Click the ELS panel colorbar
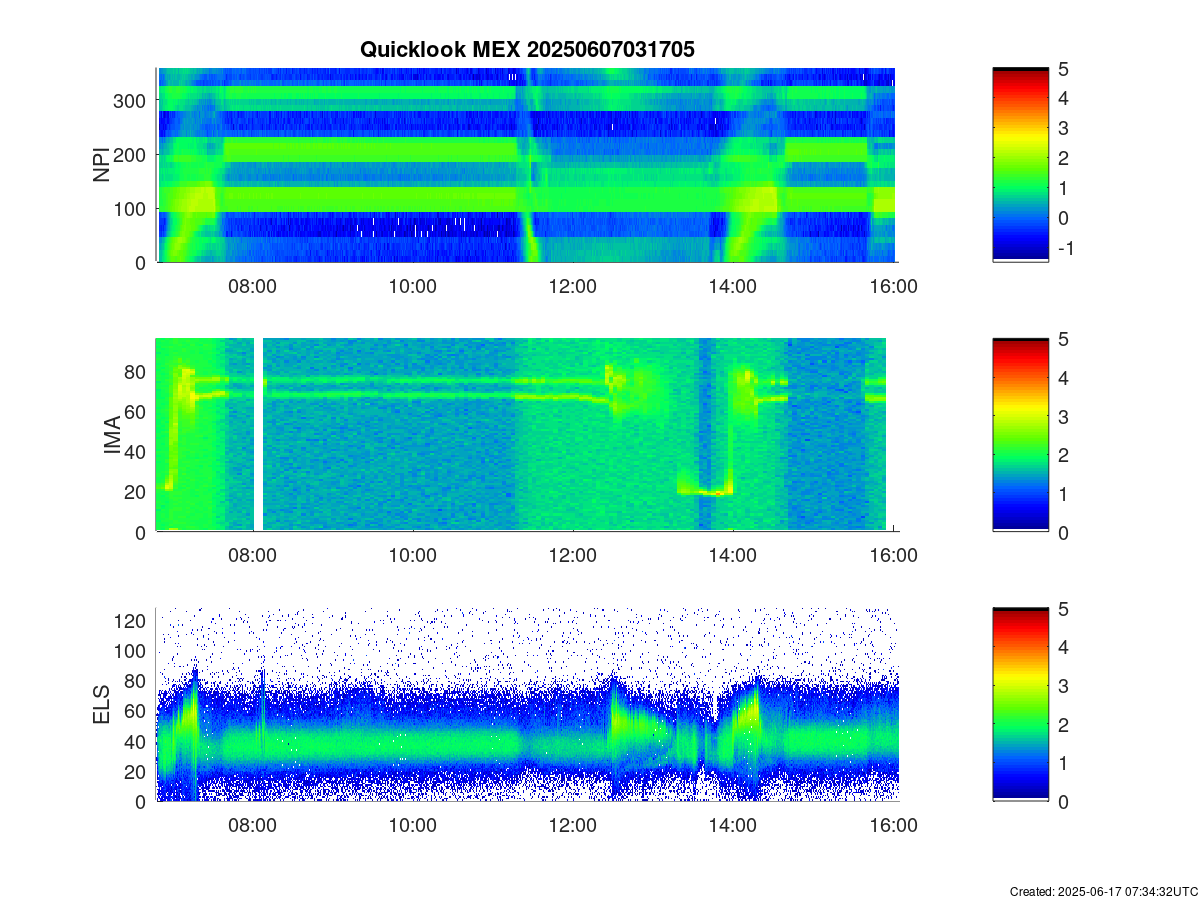This screenshot has height=900, width=1200. (x=1020, y=704)
